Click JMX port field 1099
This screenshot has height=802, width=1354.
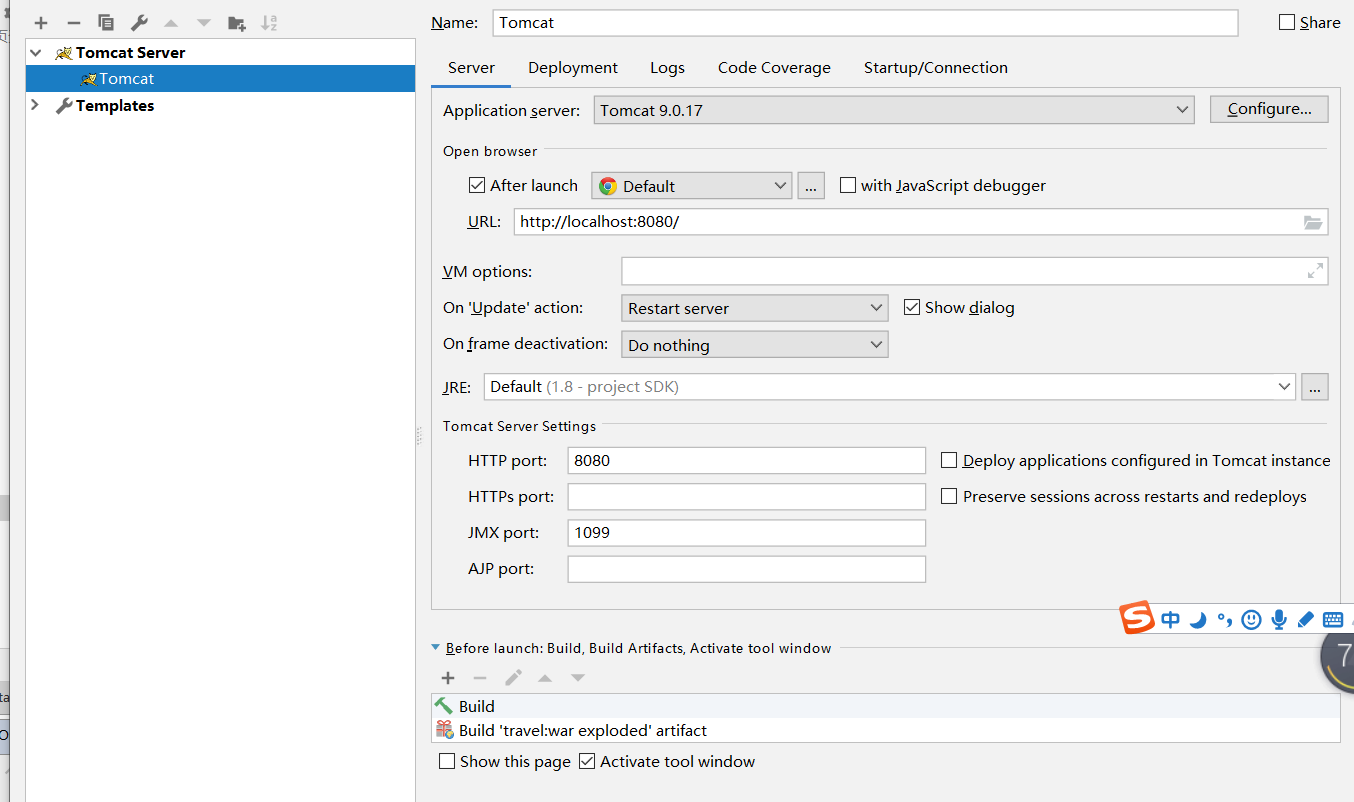(747, 532)
